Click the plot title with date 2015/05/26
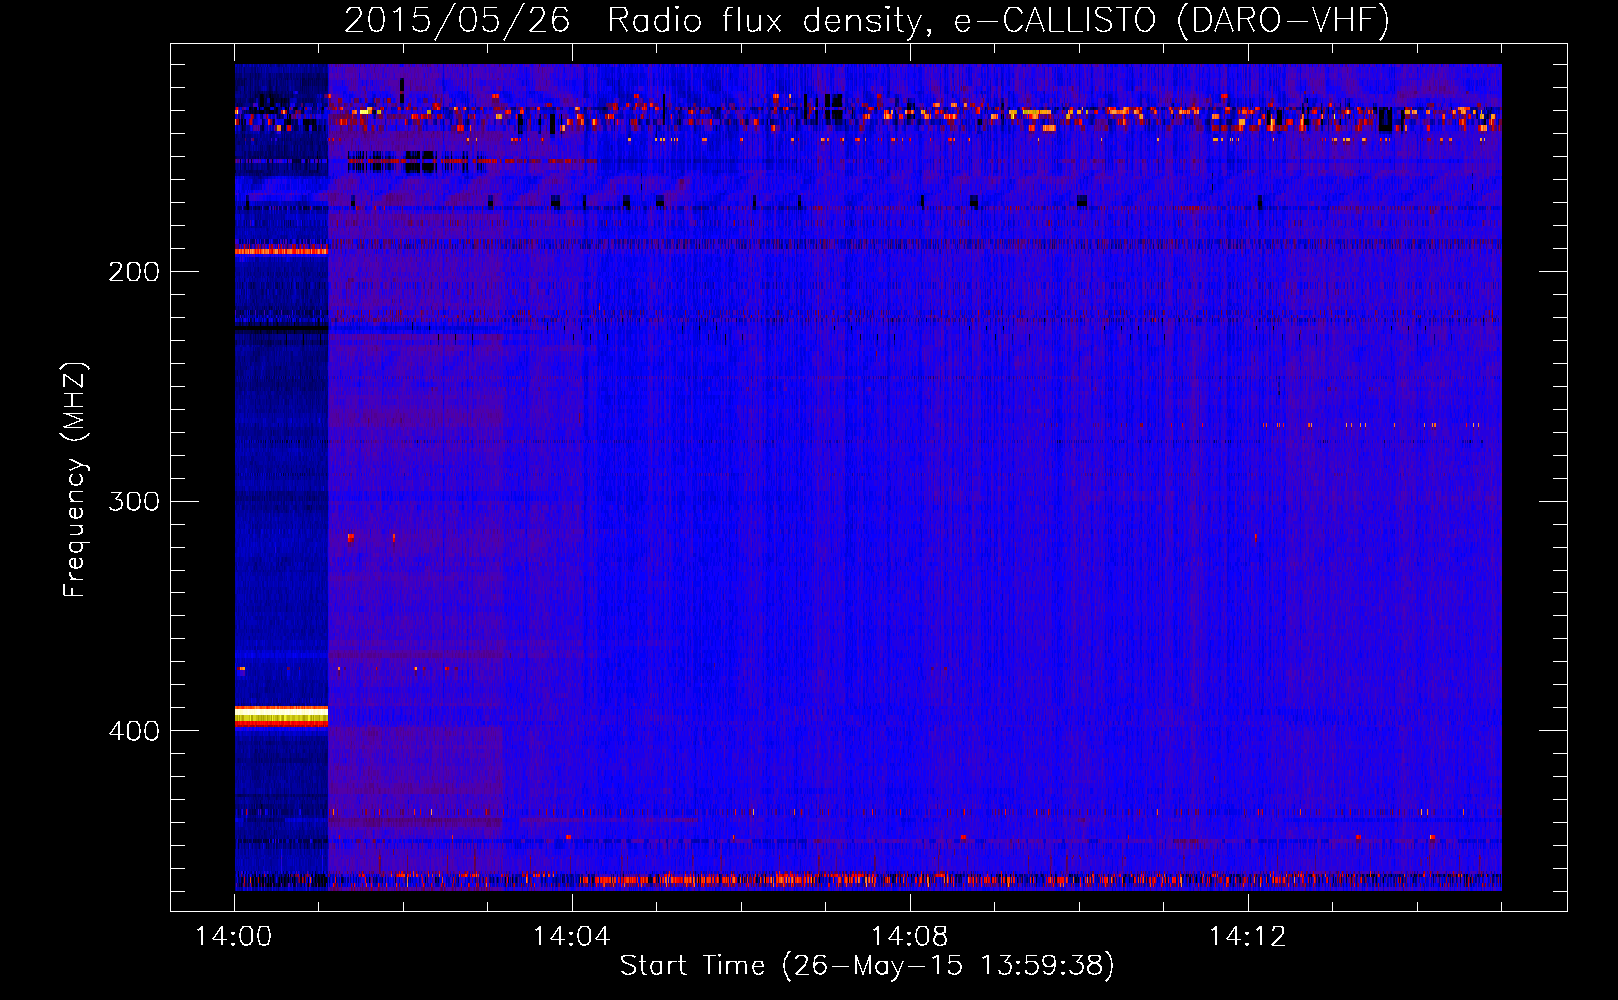 (x=867, y=20)
